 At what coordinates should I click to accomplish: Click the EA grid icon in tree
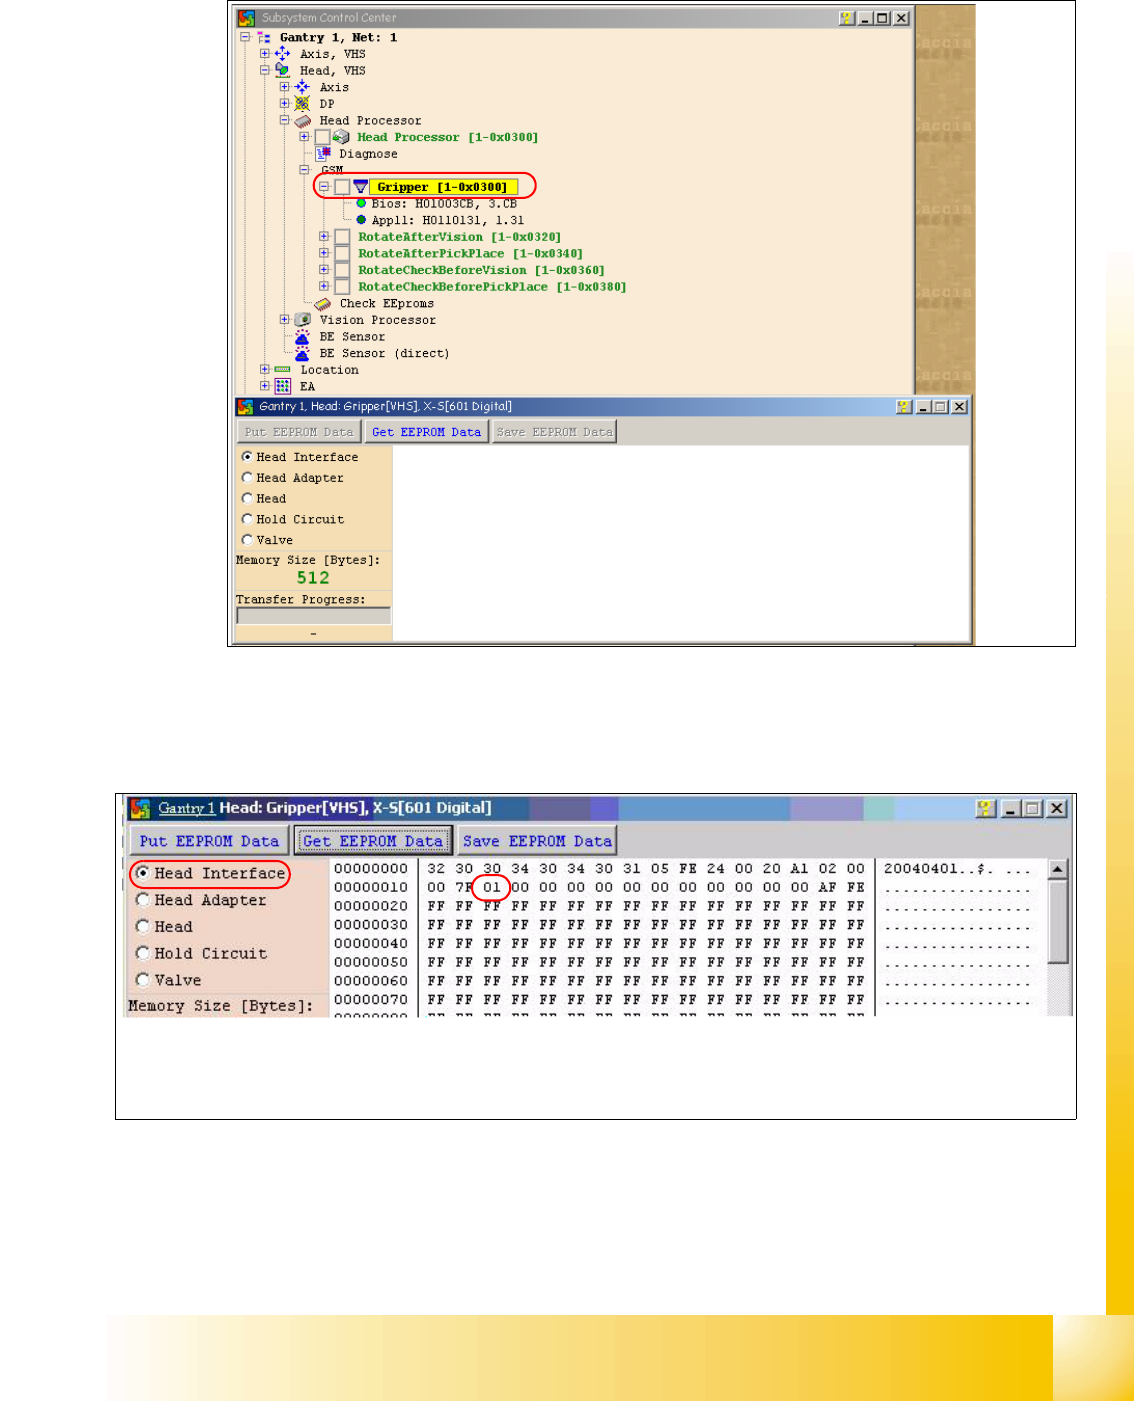click(x=283, y=386)
